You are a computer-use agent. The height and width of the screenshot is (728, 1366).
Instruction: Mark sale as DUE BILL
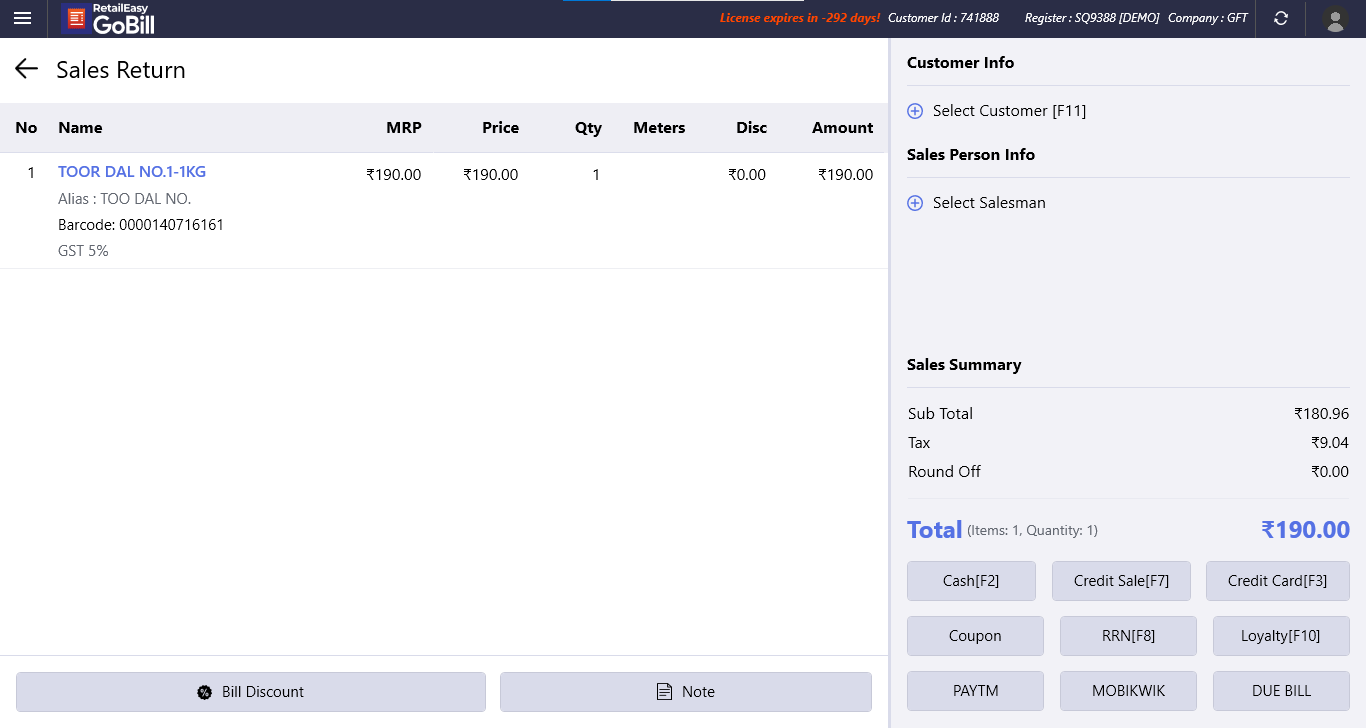tap(1281, 691)
